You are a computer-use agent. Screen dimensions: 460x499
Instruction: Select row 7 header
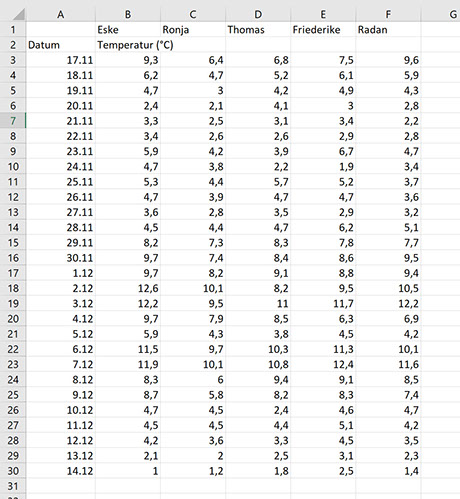(13, 121)
